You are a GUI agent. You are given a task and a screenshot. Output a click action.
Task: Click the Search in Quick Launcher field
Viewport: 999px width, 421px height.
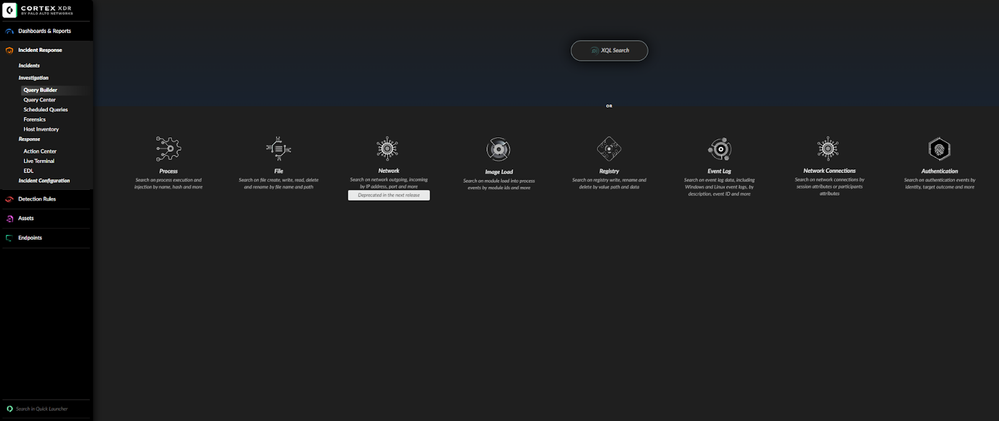tap(47, 409)
